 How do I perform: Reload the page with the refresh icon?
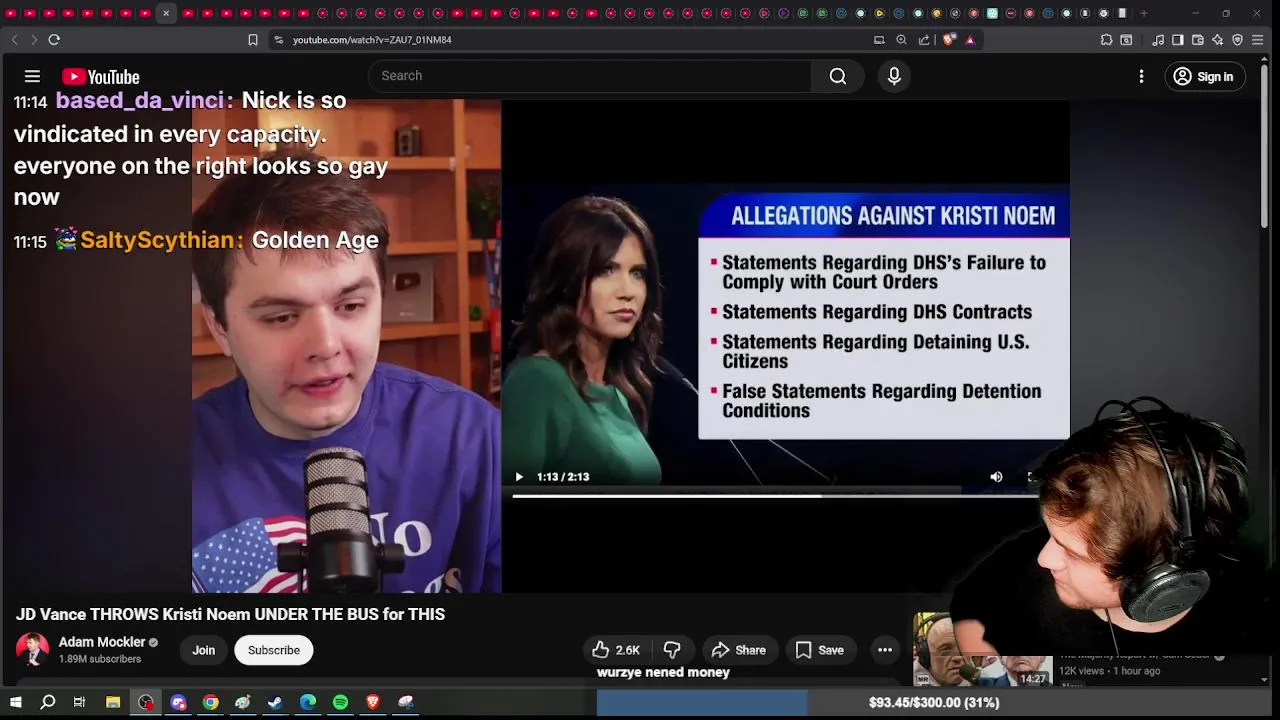click(54, 40)
